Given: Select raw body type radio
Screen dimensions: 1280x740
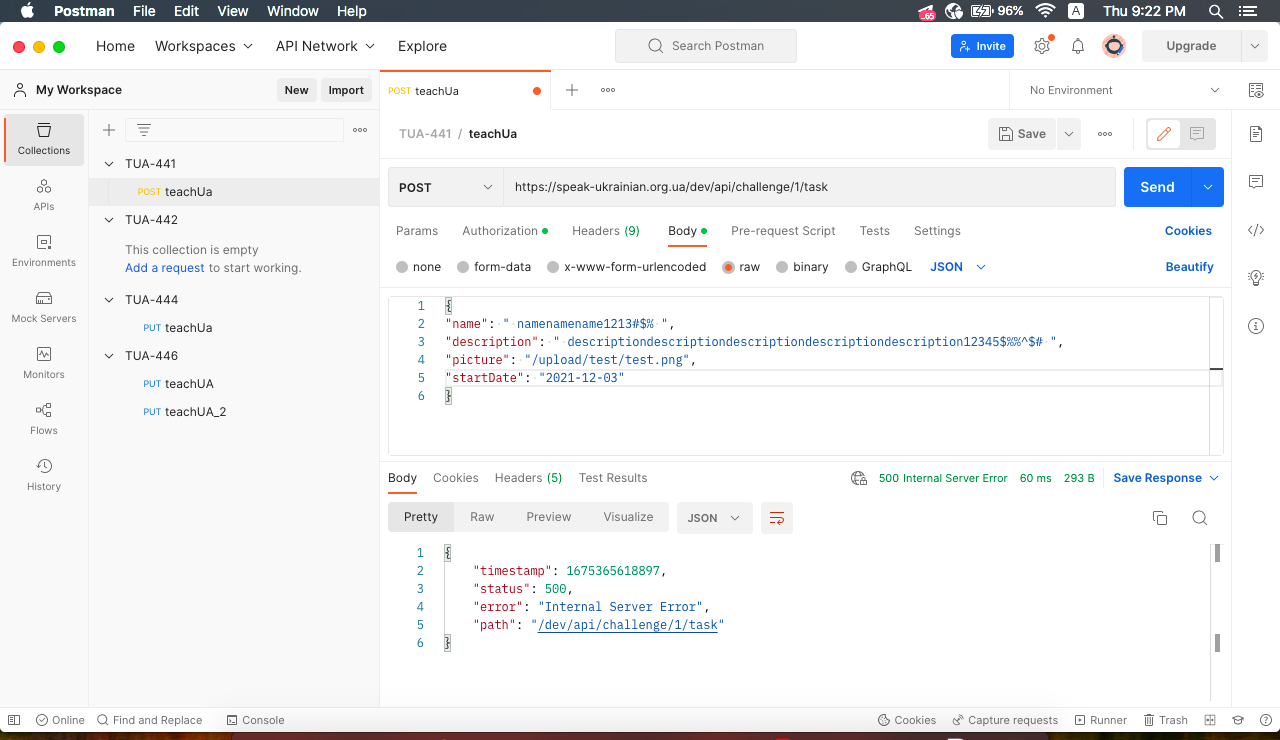Looking at the screenshot, I should click(x=728, y=267).
